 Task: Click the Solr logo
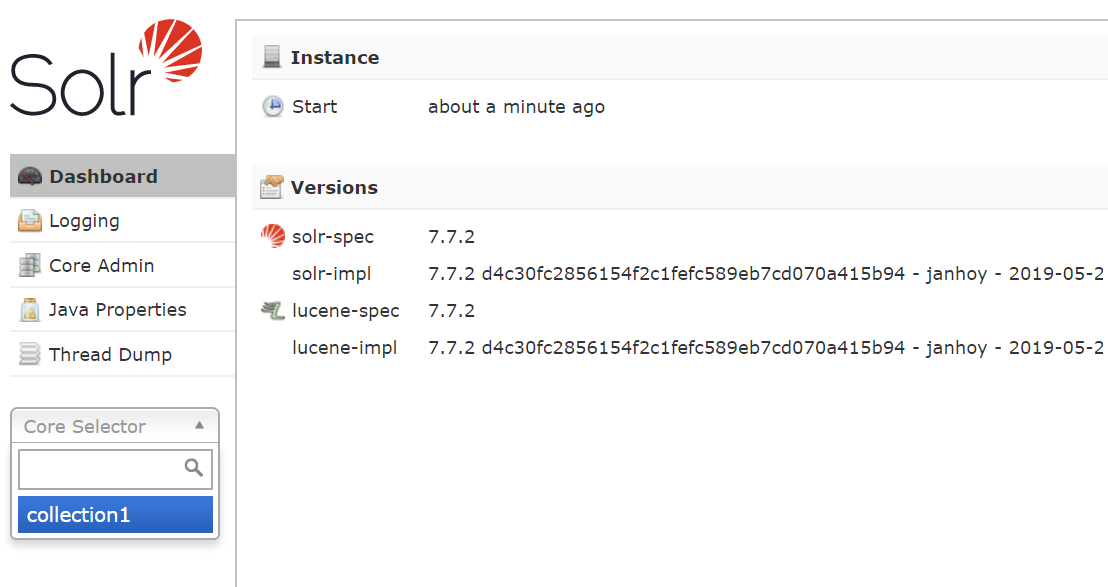(106, 70)
